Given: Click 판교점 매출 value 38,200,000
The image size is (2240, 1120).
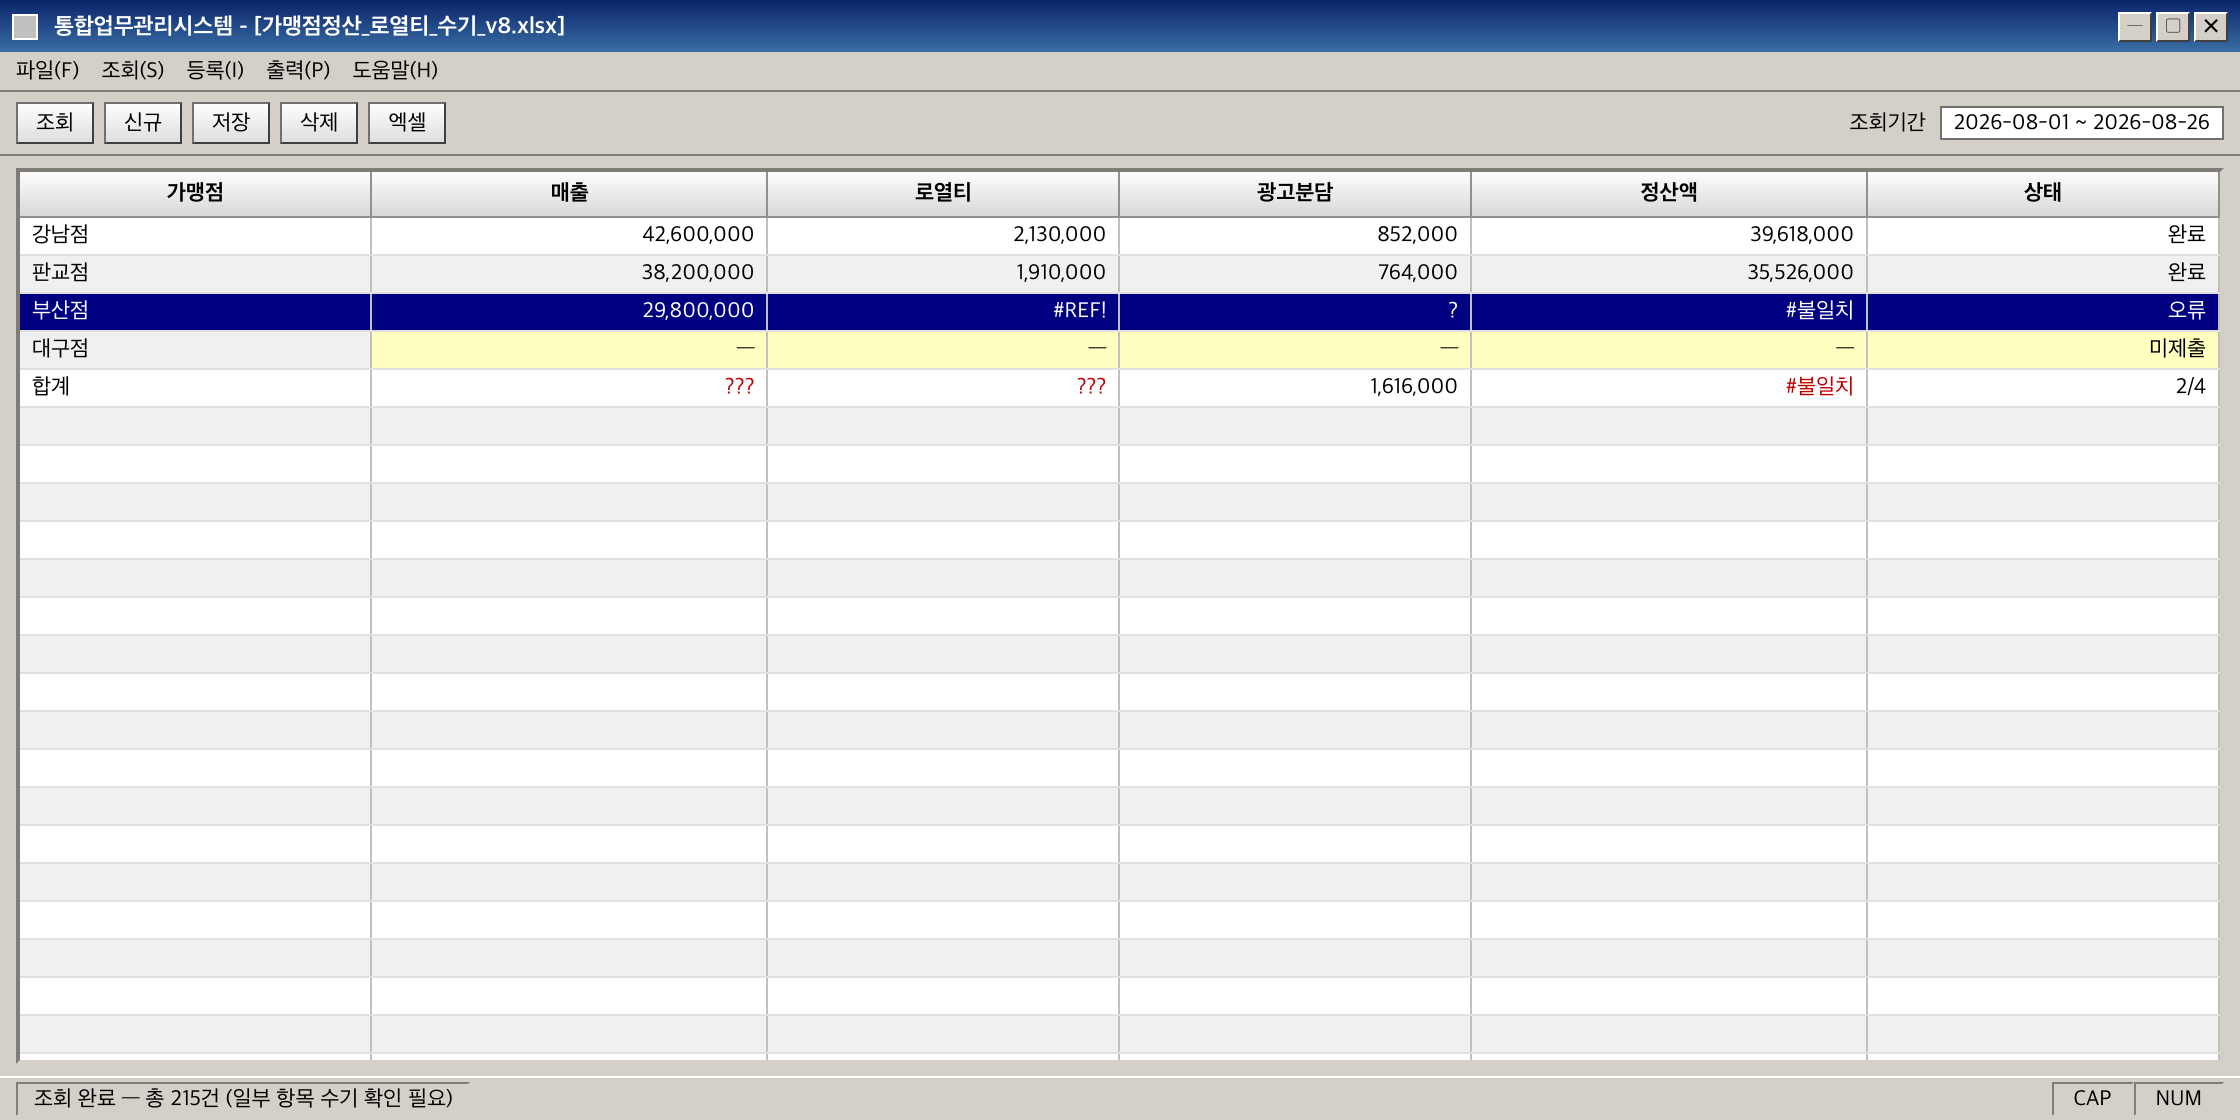Looking at the screenshot, I should coord(569,273).
